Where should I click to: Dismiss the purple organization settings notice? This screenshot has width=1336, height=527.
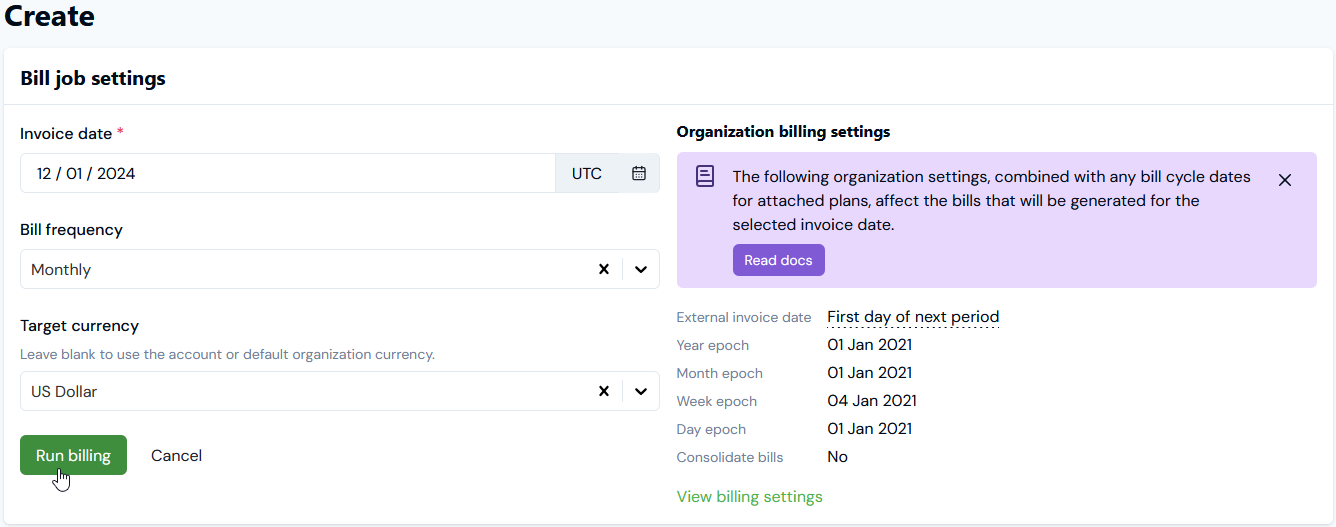click(1285, 180)
